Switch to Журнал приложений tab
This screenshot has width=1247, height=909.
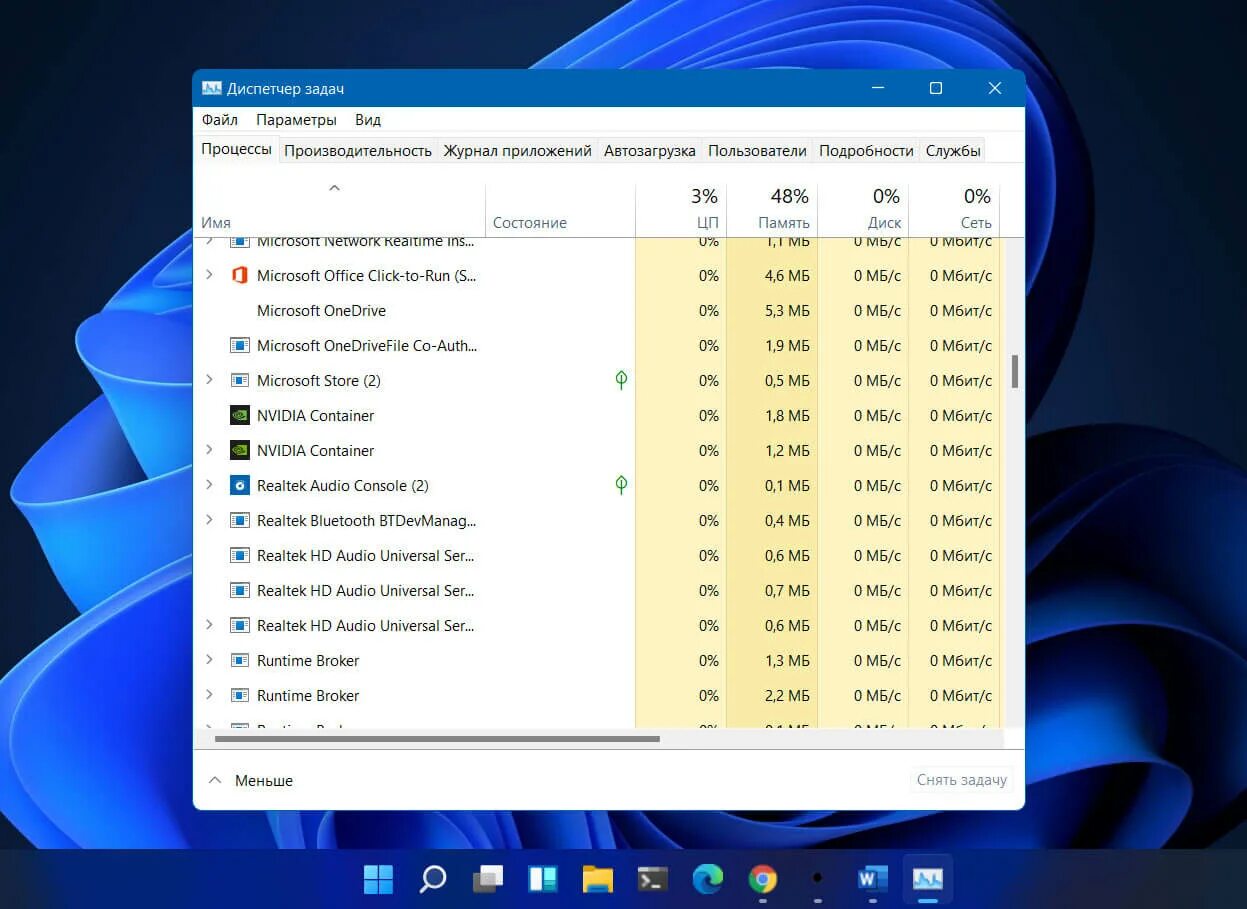pos(517,151)
